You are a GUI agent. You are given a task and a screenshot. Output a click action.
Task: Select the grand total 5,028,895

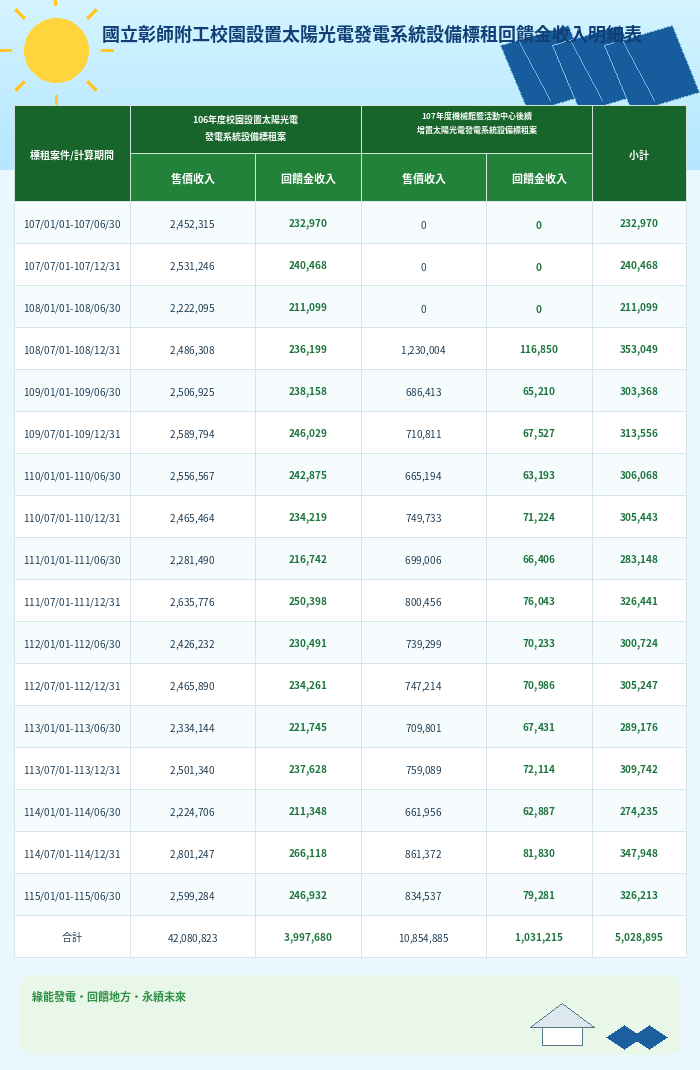tap(639, 938)
